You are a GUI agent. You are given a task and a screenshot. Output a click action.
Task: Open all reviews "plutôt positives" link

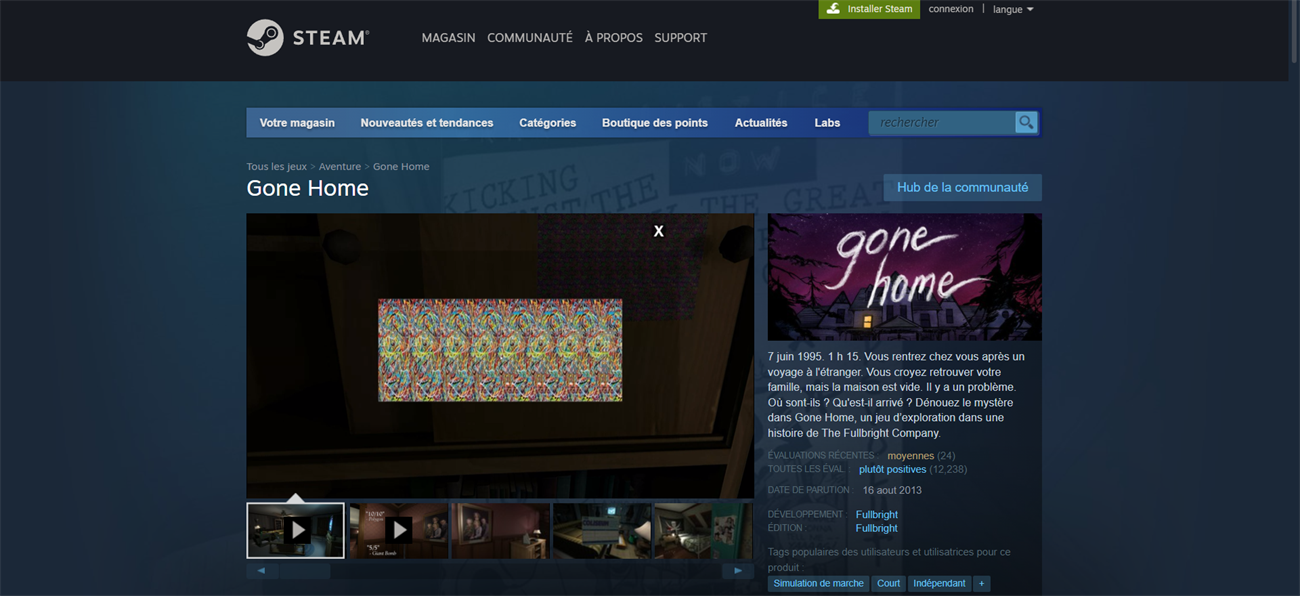(893, 469)
